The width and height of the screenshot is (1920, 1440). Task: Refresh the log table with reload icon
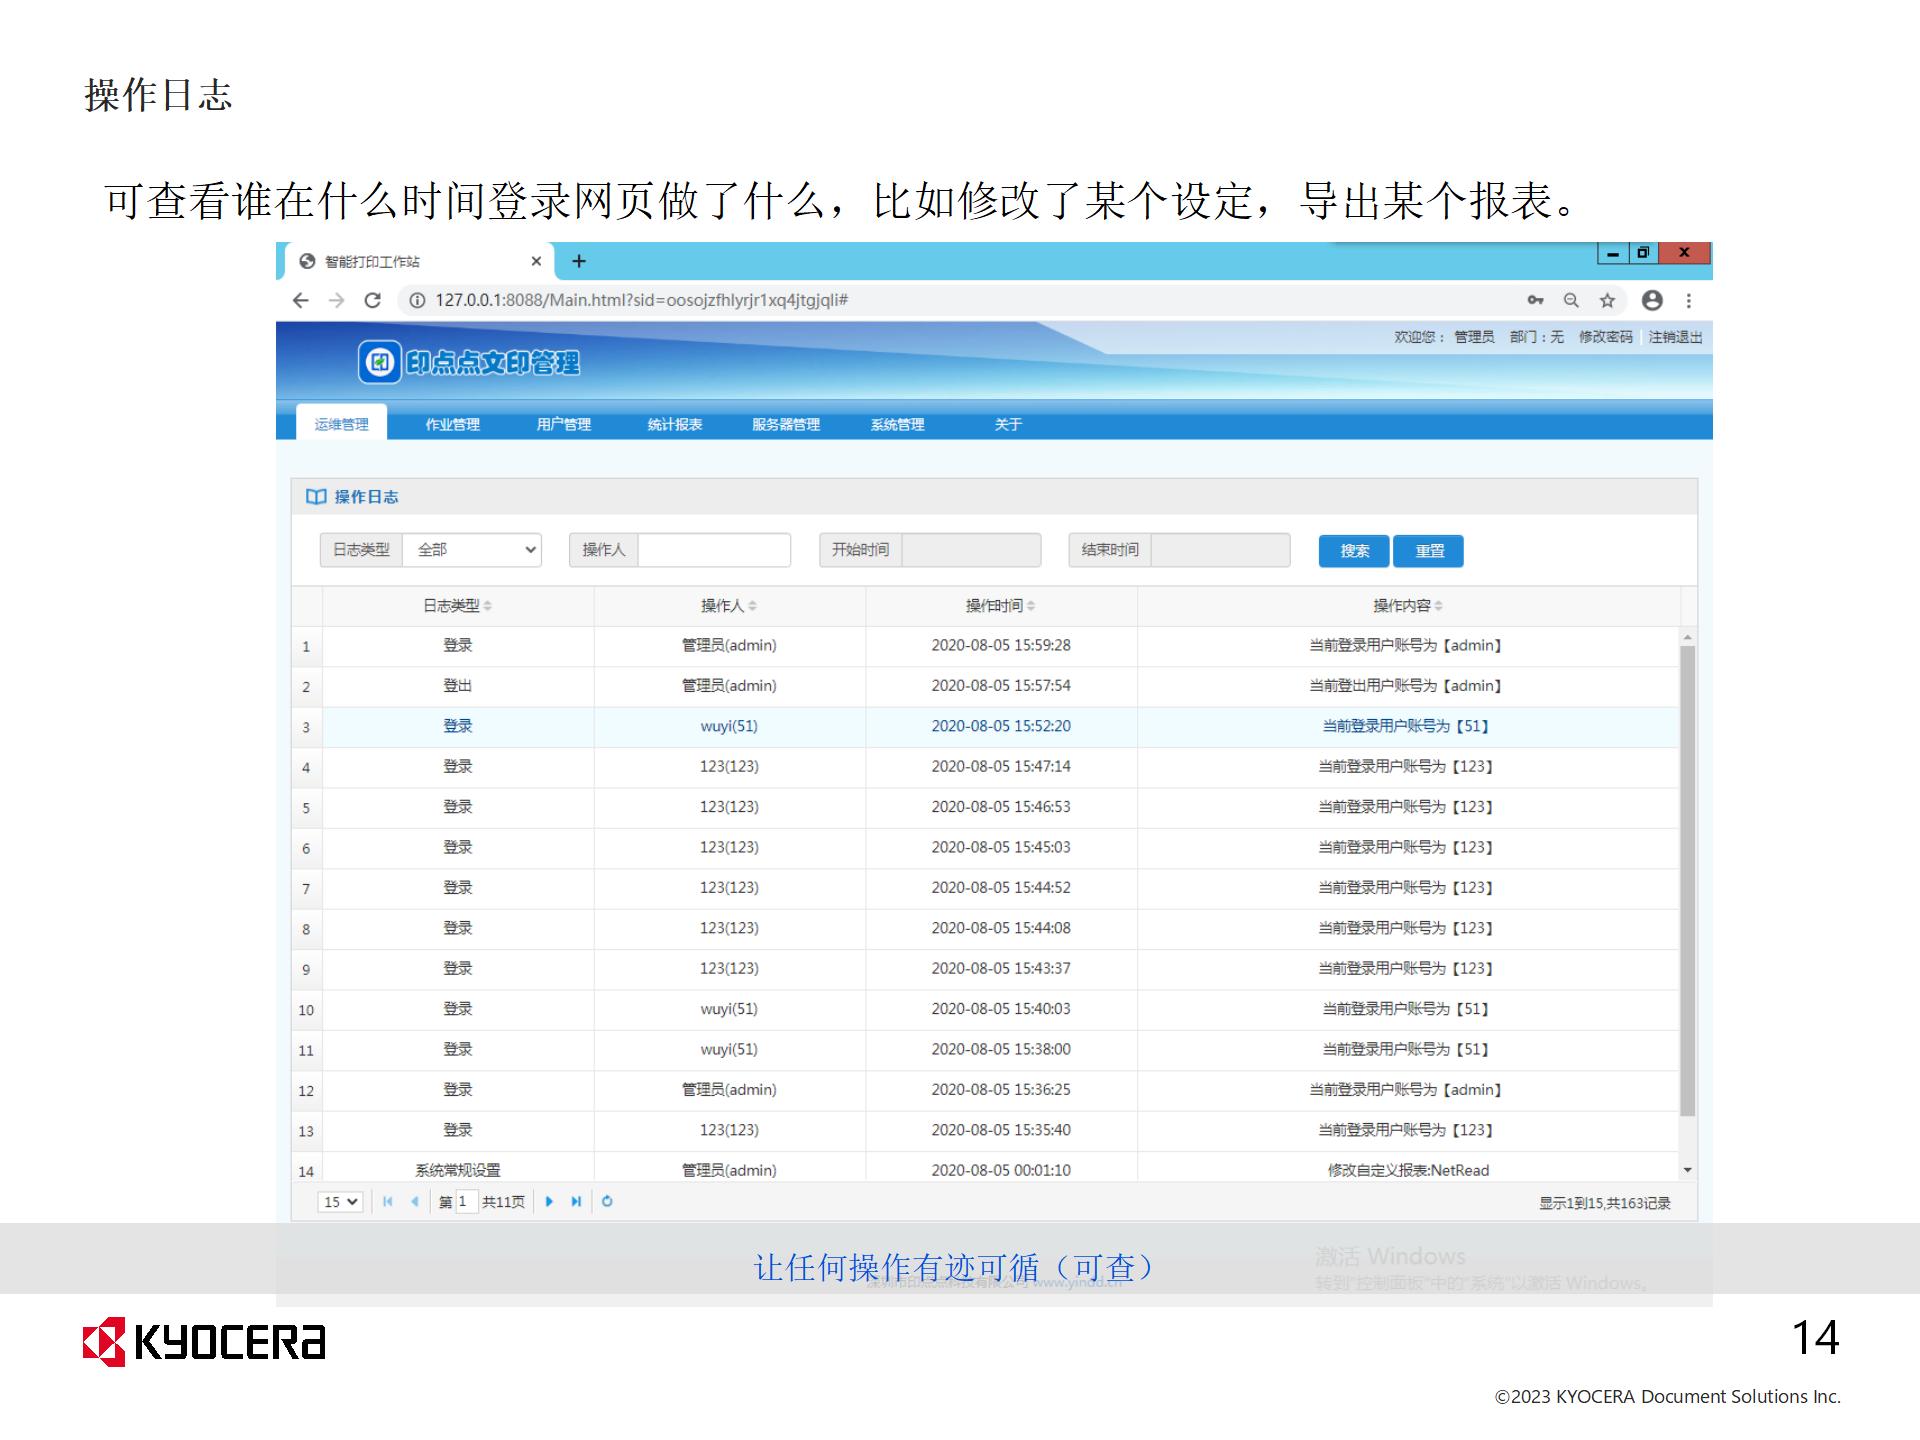pos(607,1202)
